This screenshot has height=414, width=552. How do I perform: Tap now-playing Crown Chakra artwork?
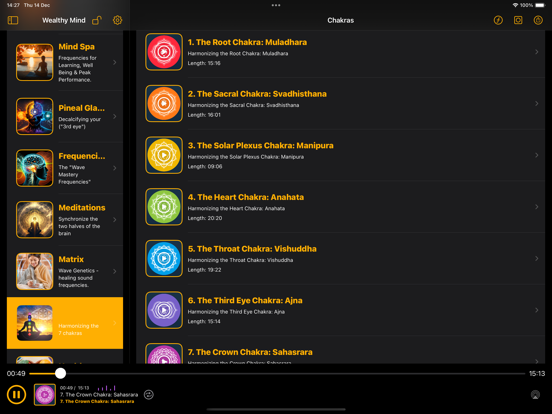pyautogui.click(x=45, y=395)
